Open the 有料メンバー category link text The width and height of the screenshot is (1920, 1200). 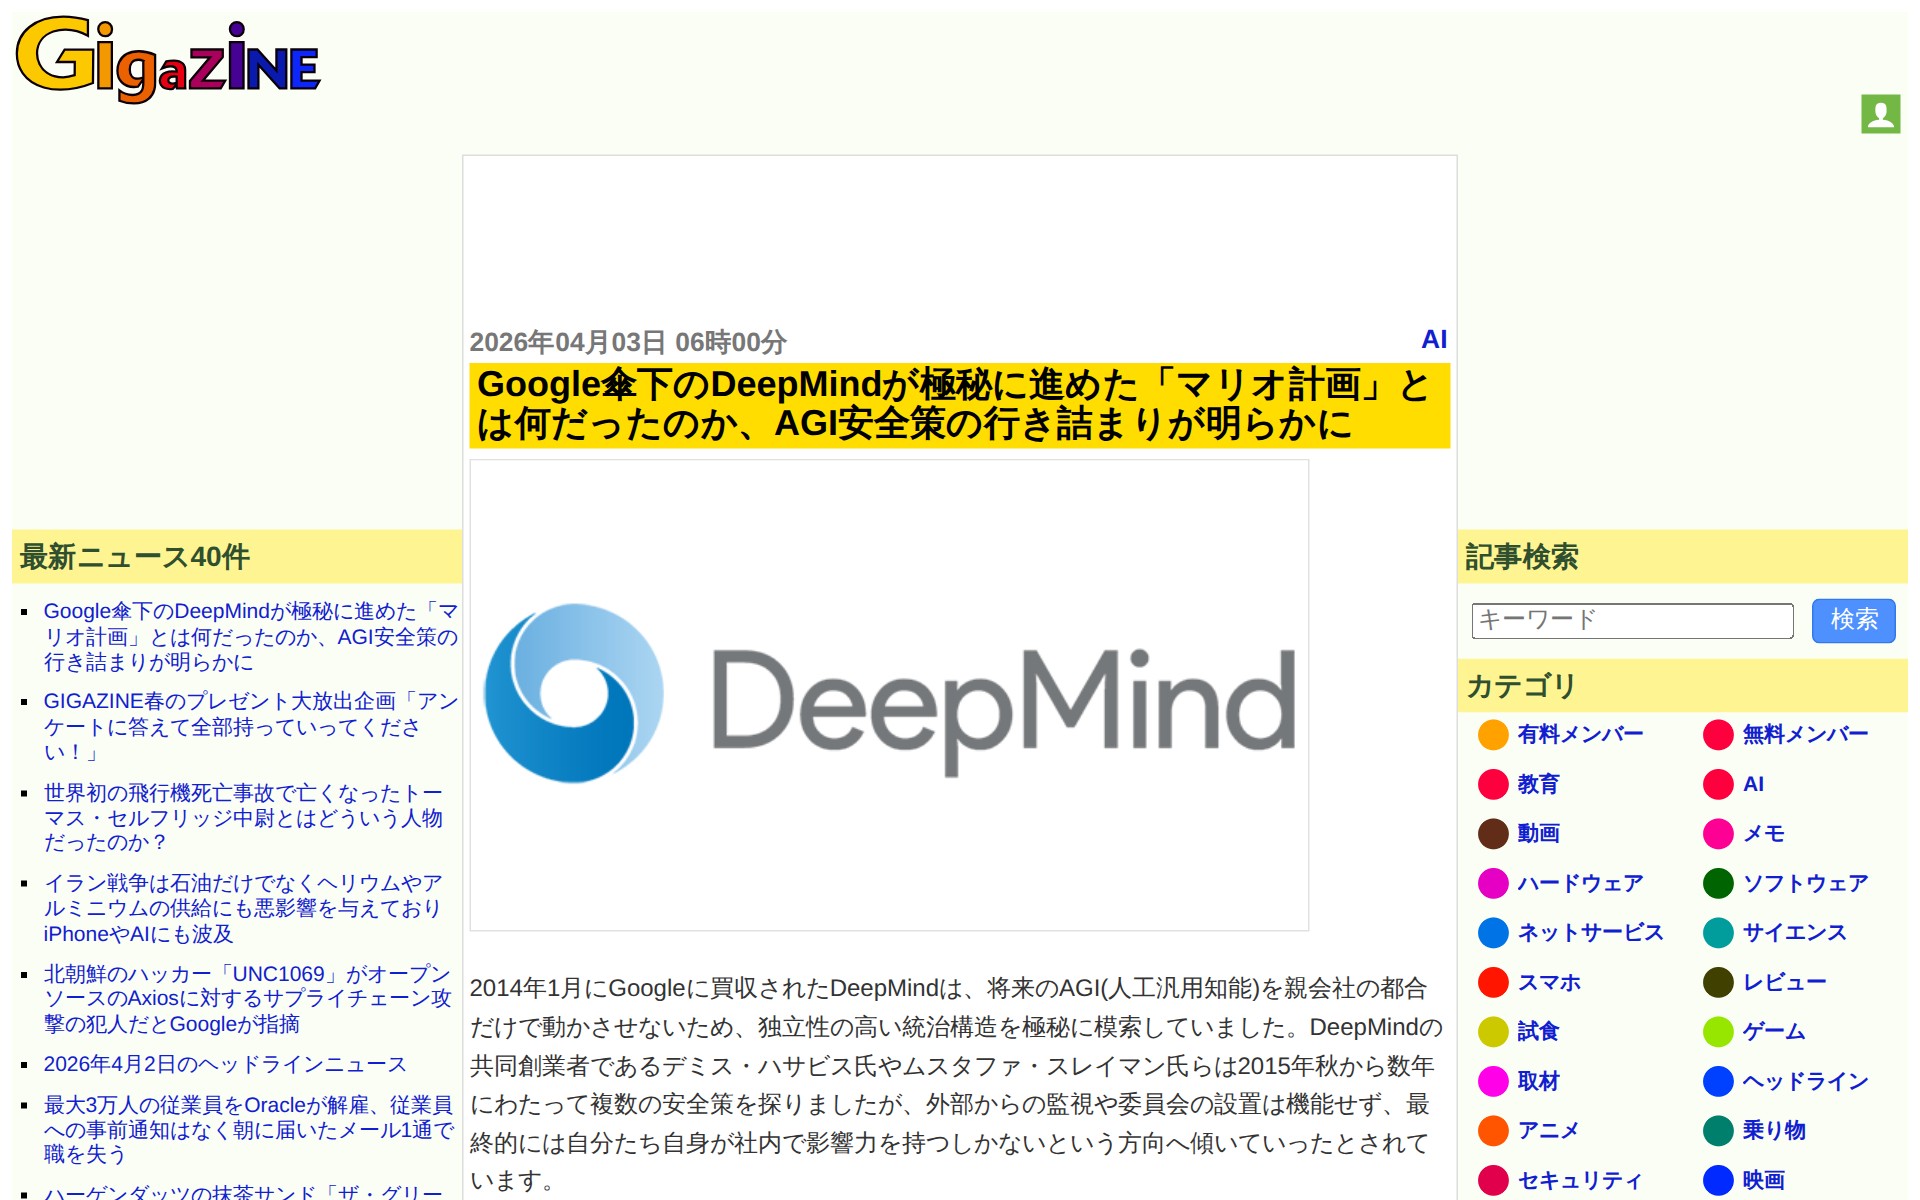1580,735
